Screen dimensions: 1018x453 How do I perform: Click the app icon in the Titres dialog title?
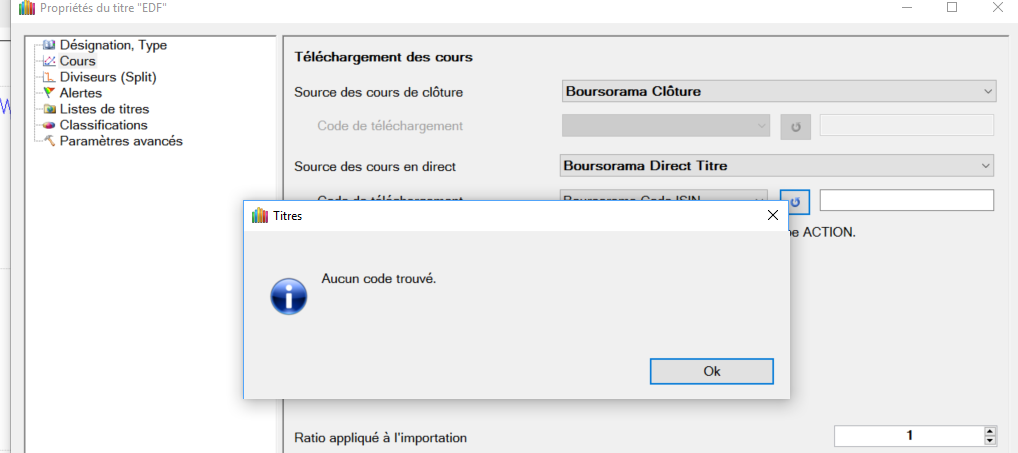click(x=259, y=215)
